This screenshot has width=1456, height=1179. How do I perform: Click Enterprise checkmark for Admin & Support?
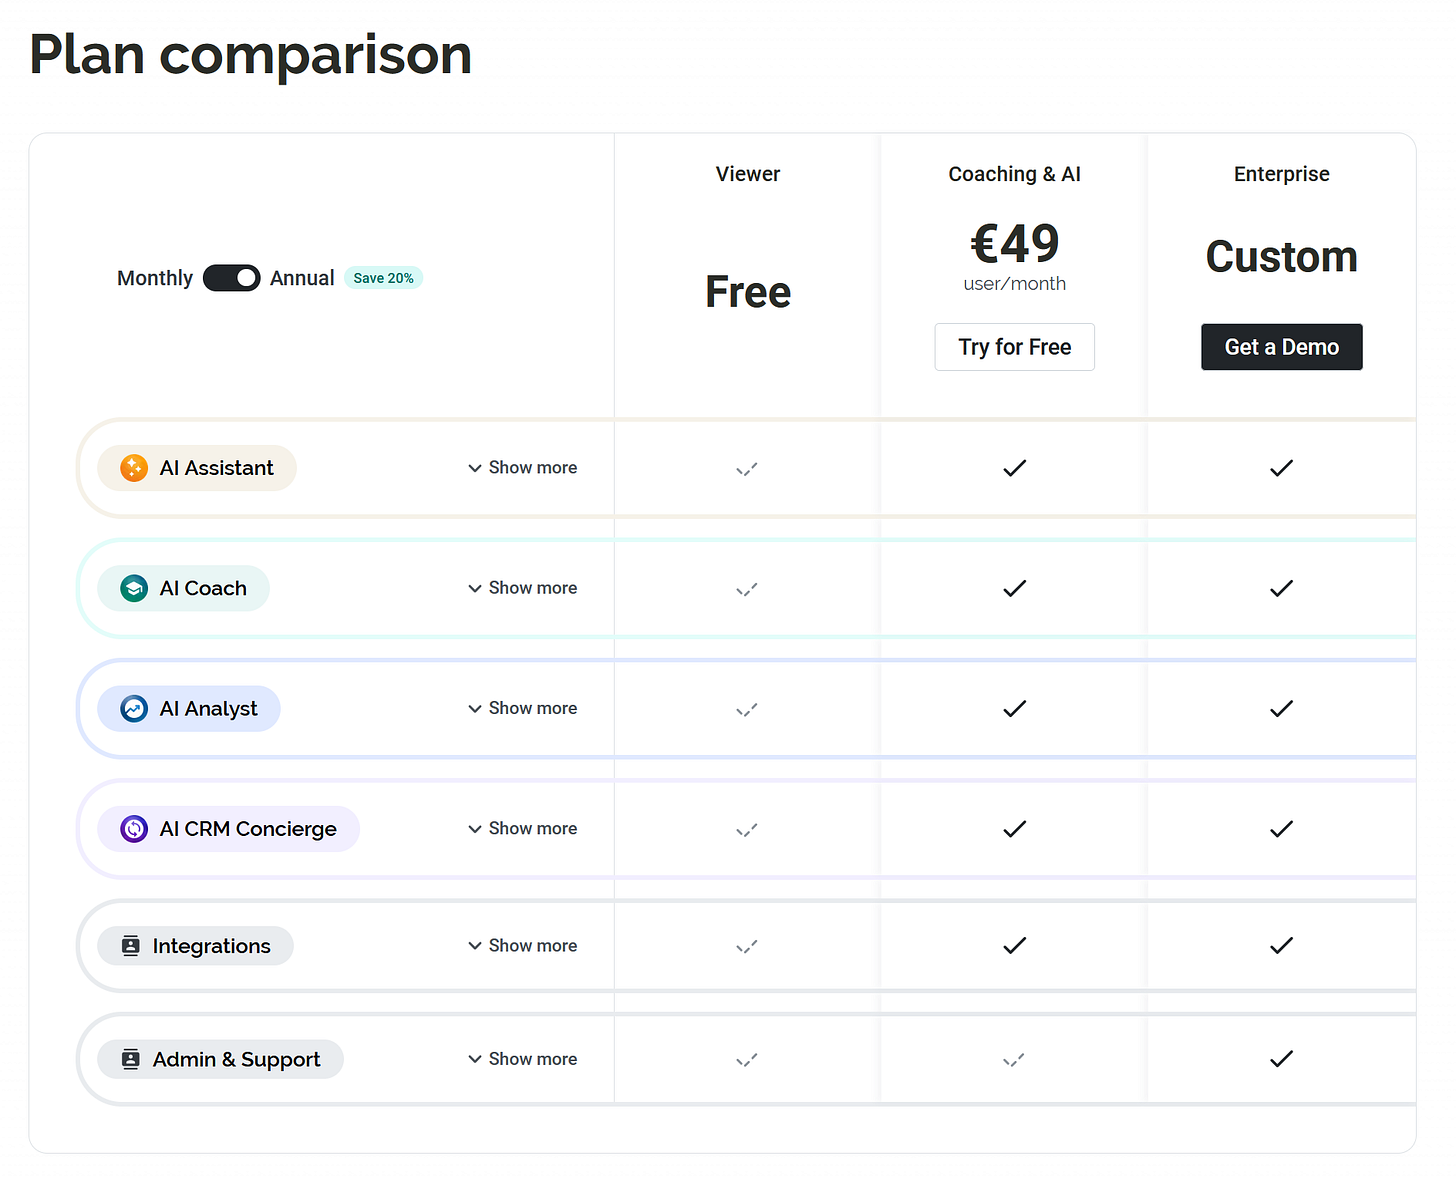click(1281, 1059)
